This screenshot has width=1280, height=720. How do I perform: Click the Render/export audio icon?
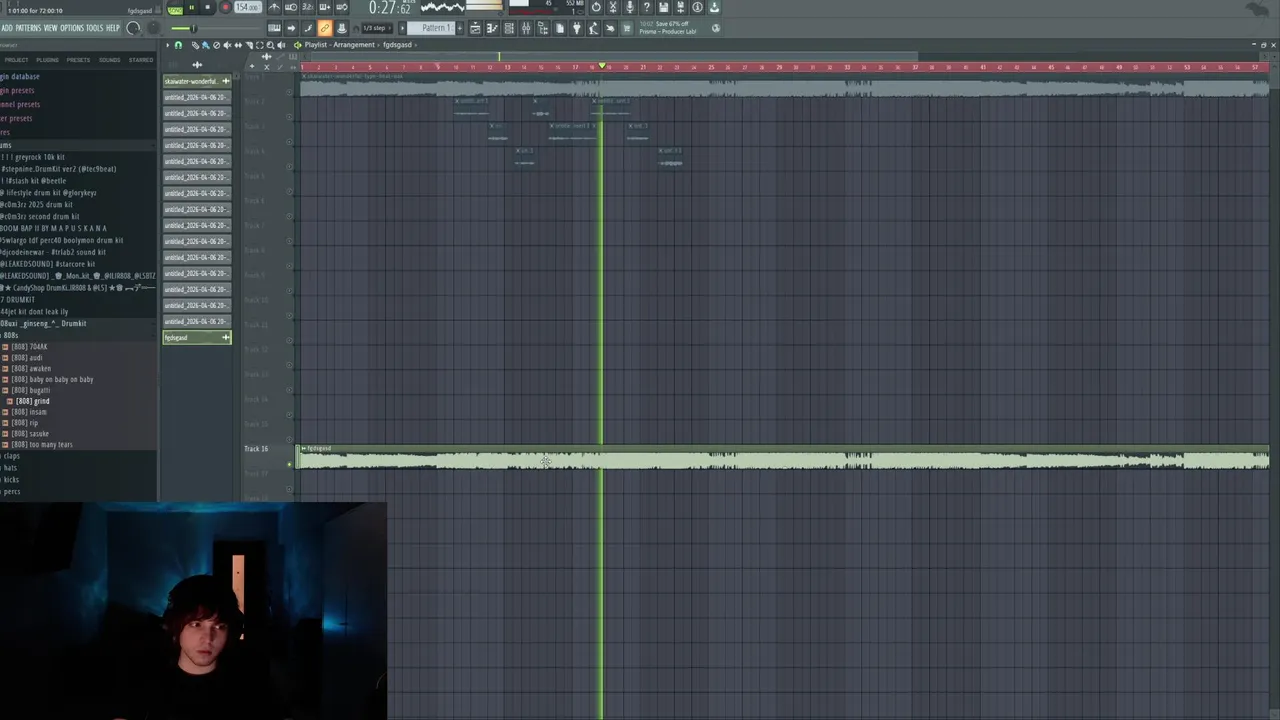[680, 7]
